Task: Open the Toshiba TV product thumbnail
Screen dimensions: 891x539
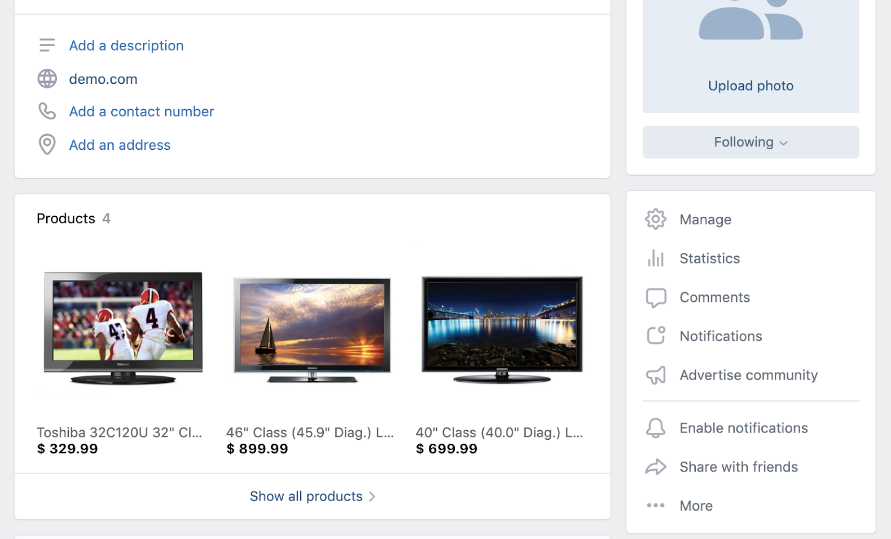Action: point(123,328)
